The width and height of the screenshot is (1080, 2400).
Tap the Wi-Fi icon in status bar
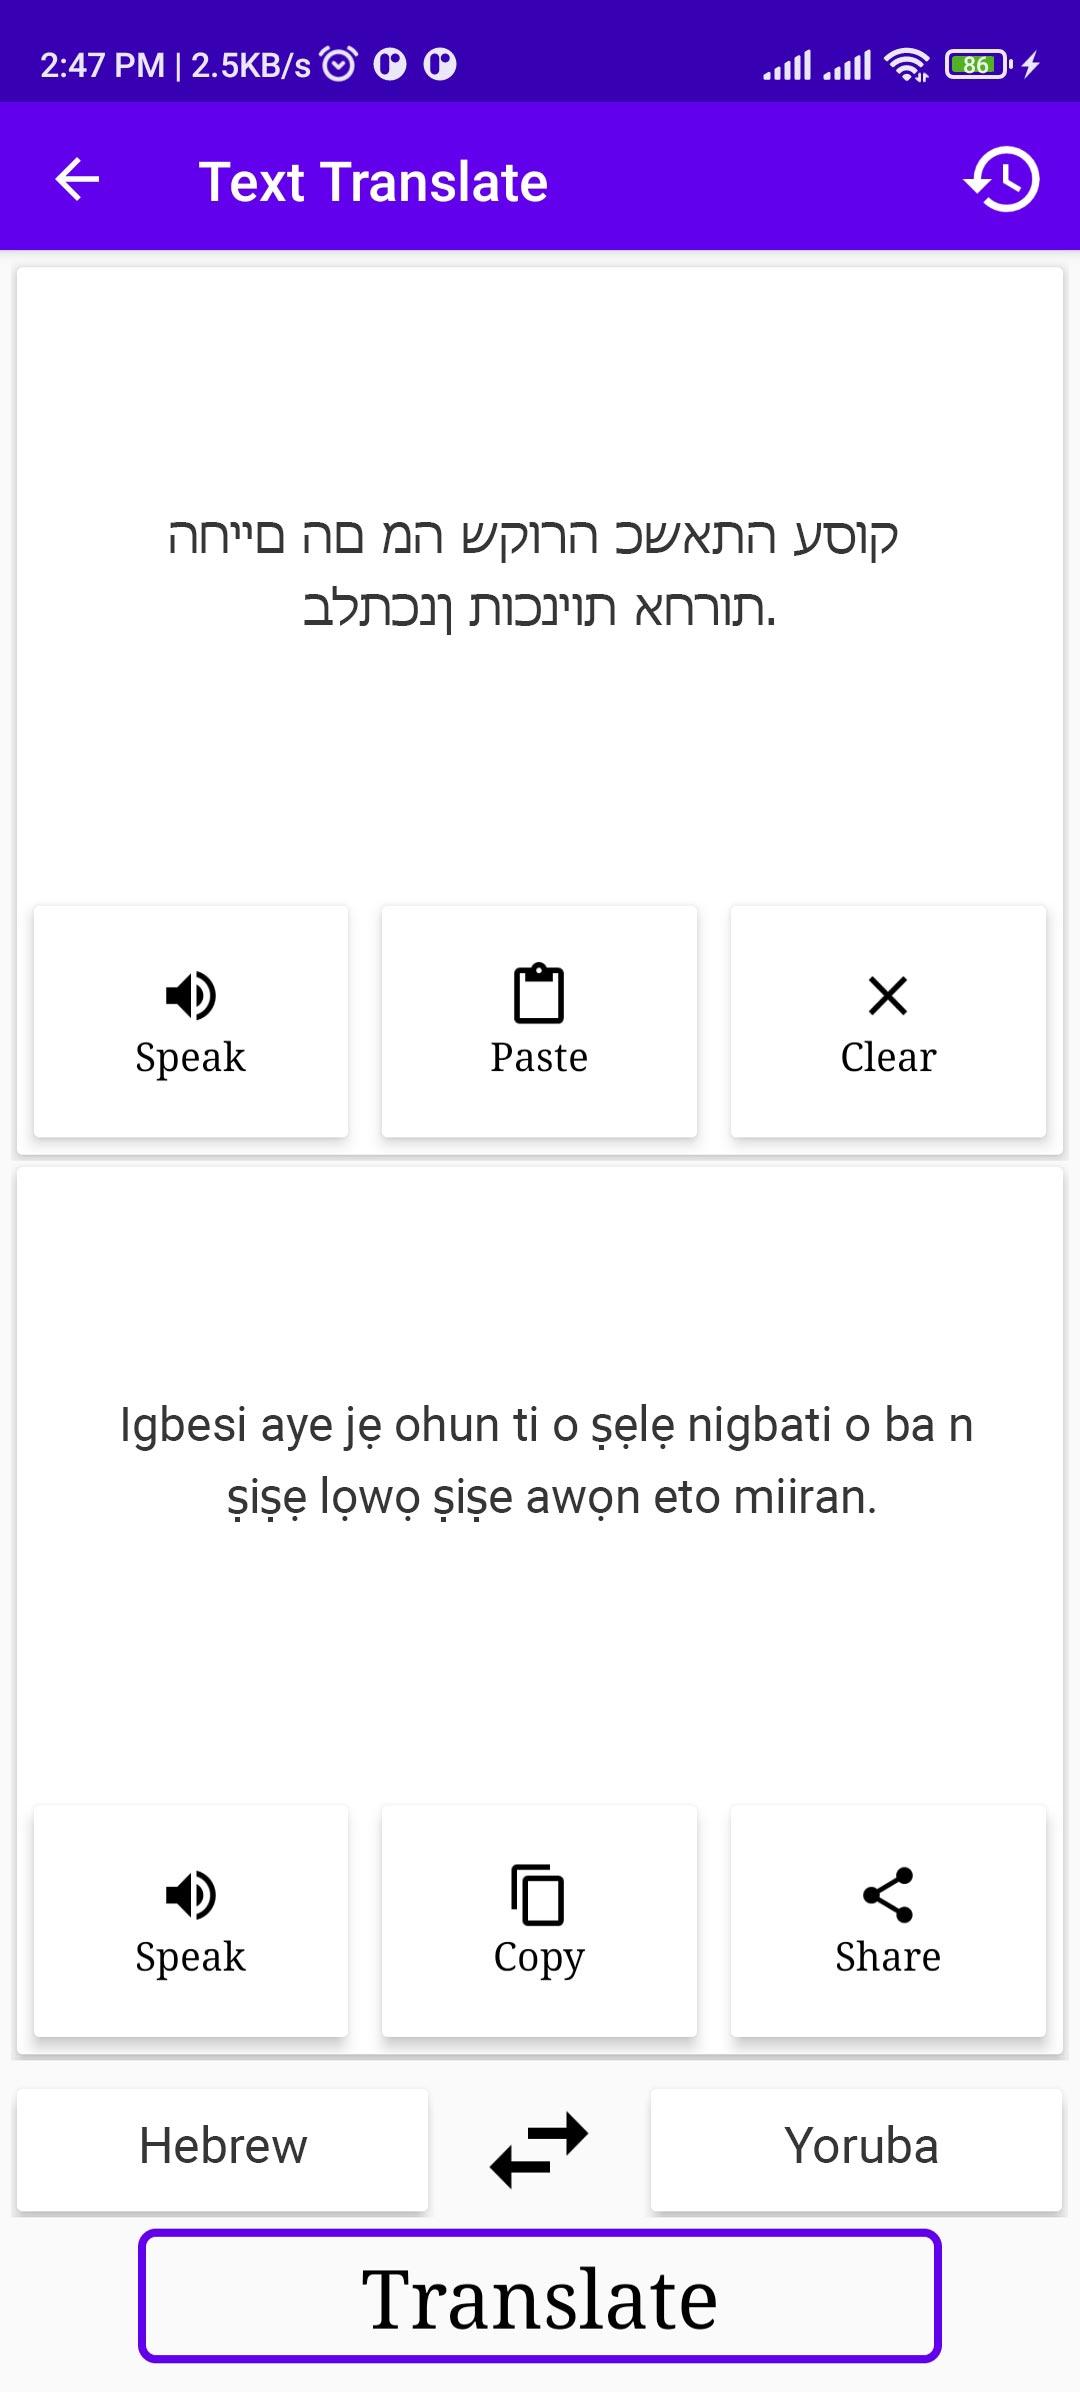click(x=907, y=65)
